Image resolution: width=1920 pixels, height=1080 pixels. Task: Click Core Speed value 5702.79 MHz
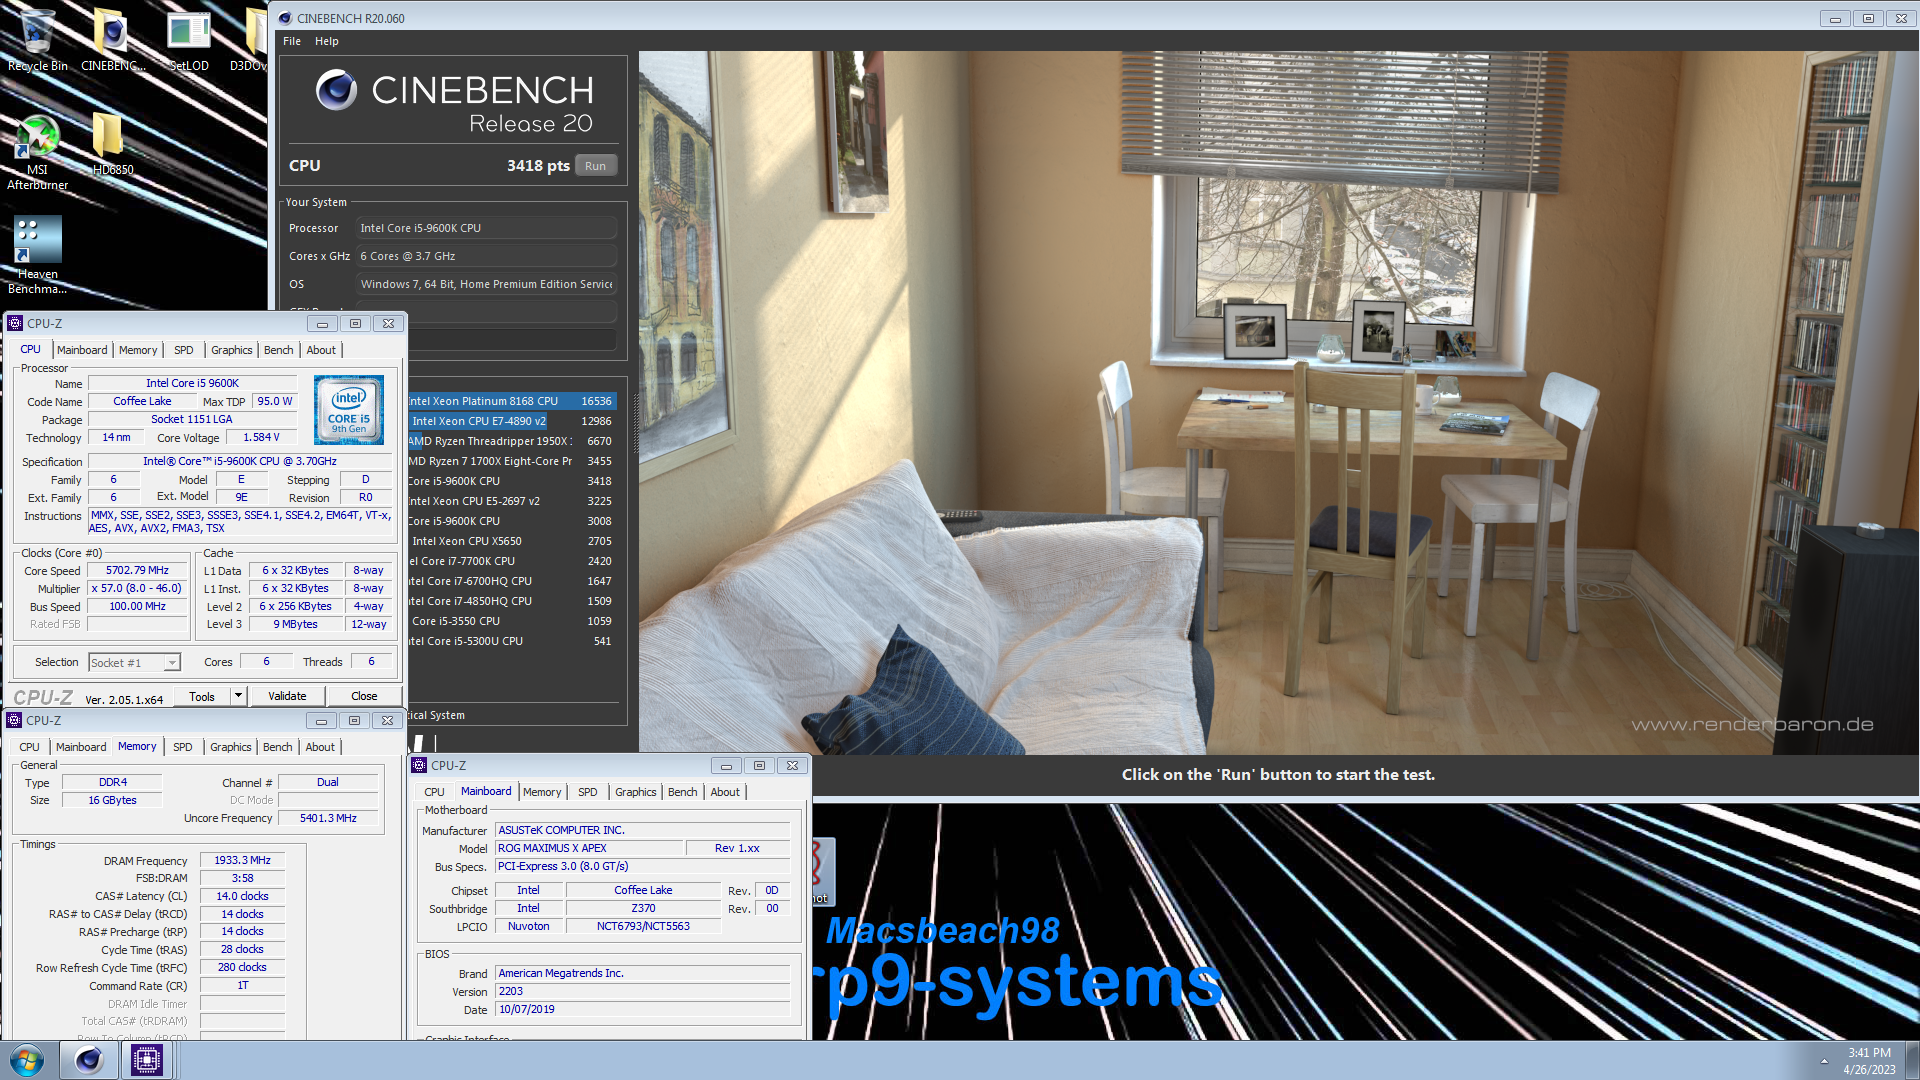click(x=137, y=570)
